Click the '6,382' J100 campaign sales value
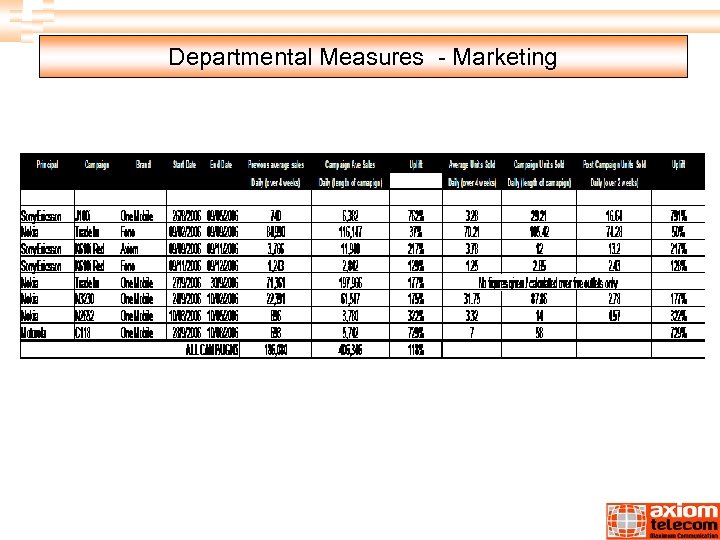This screenshot has height=540, width=720. [x=350, y=215]
